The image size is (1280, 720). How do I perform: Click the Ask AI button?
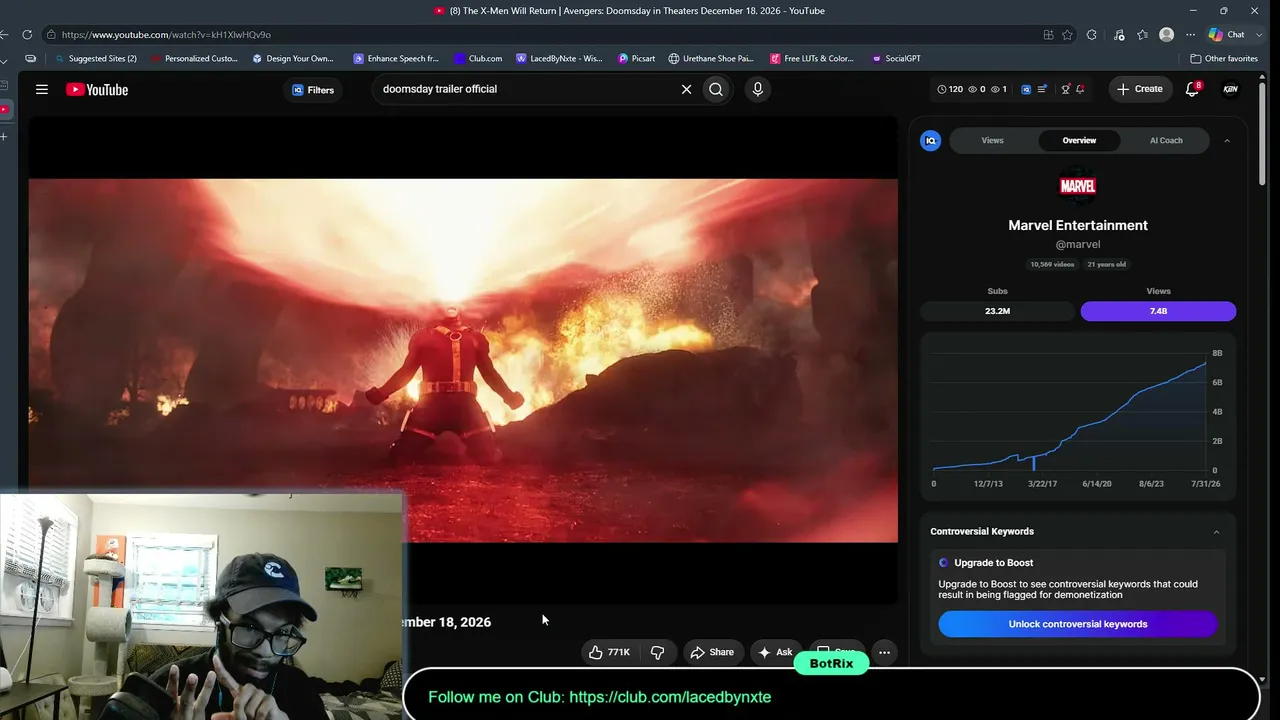pos(775,652)
